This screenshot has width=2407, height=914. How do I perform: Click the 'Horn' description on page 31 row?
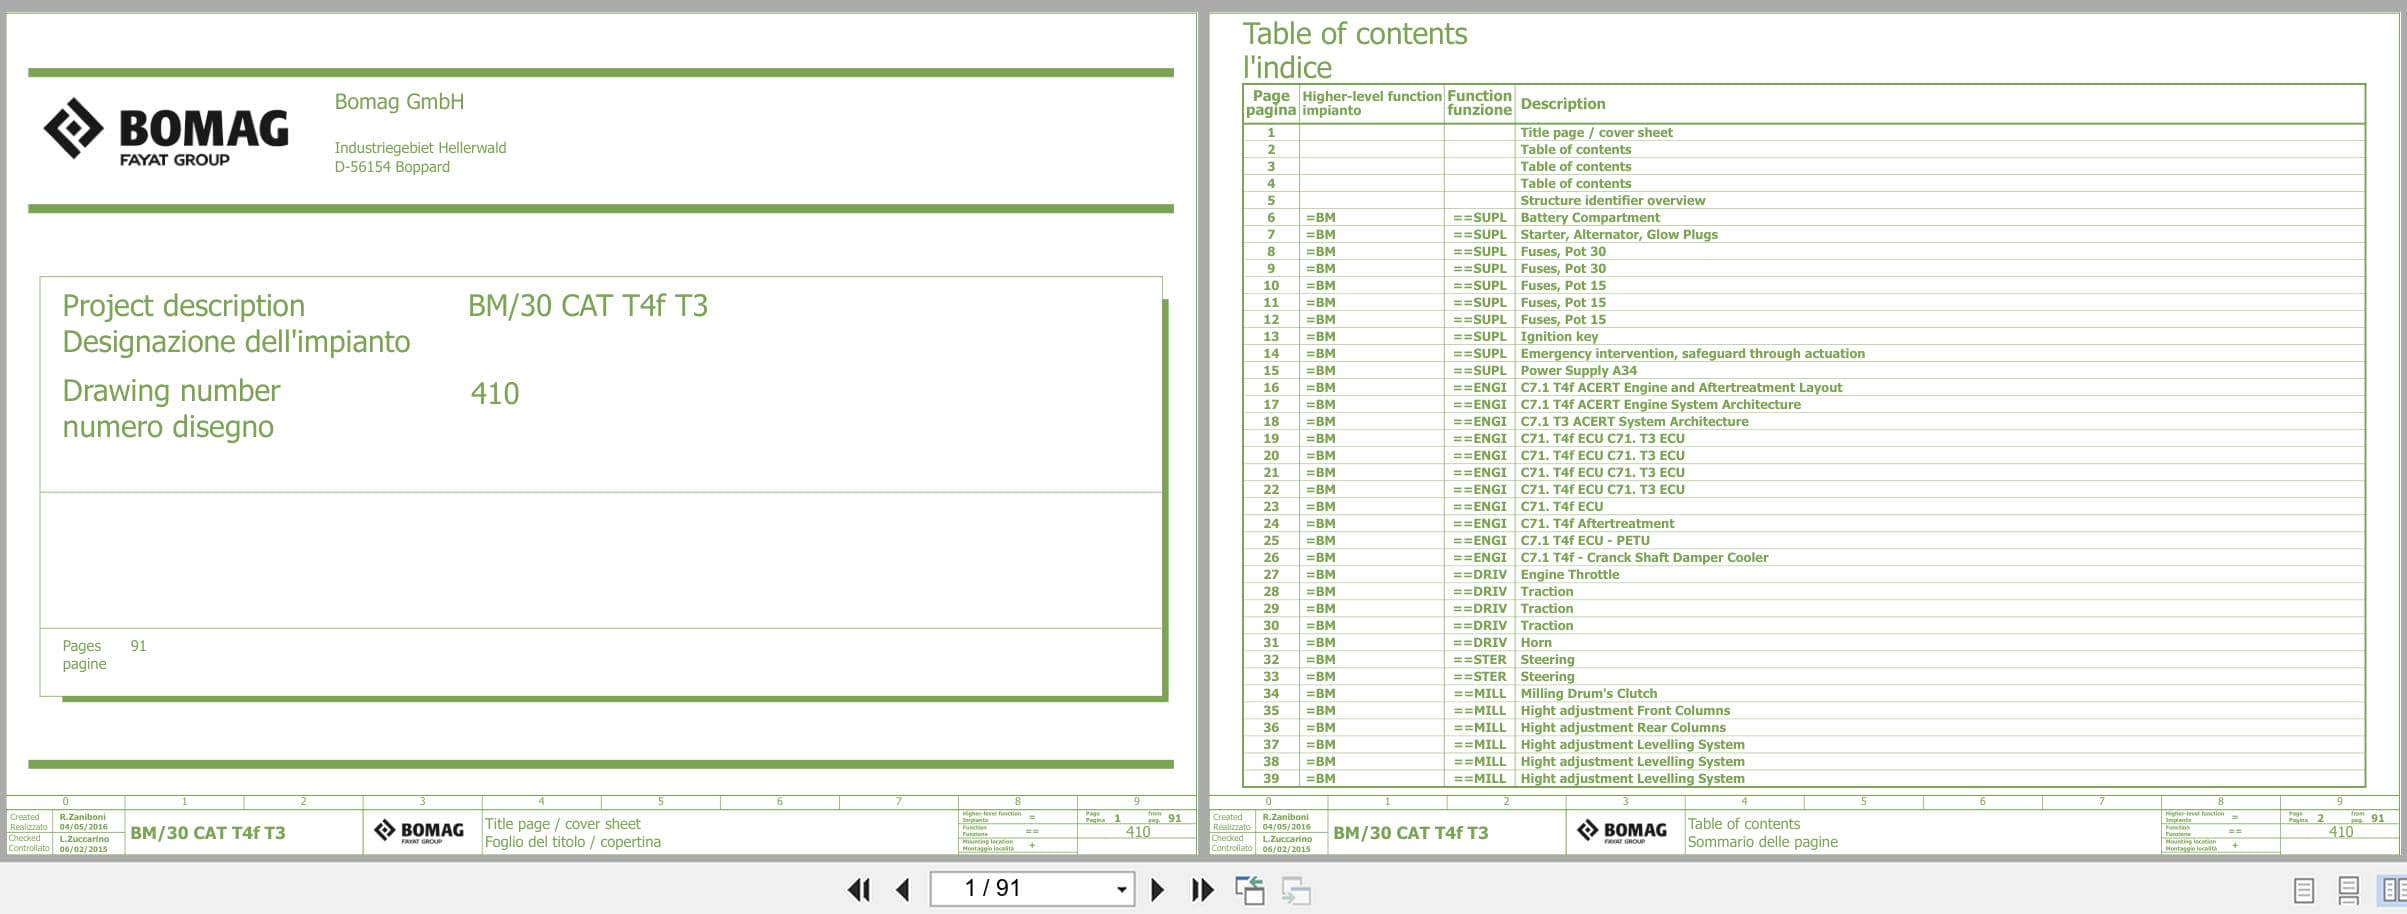pos(1536,642)
